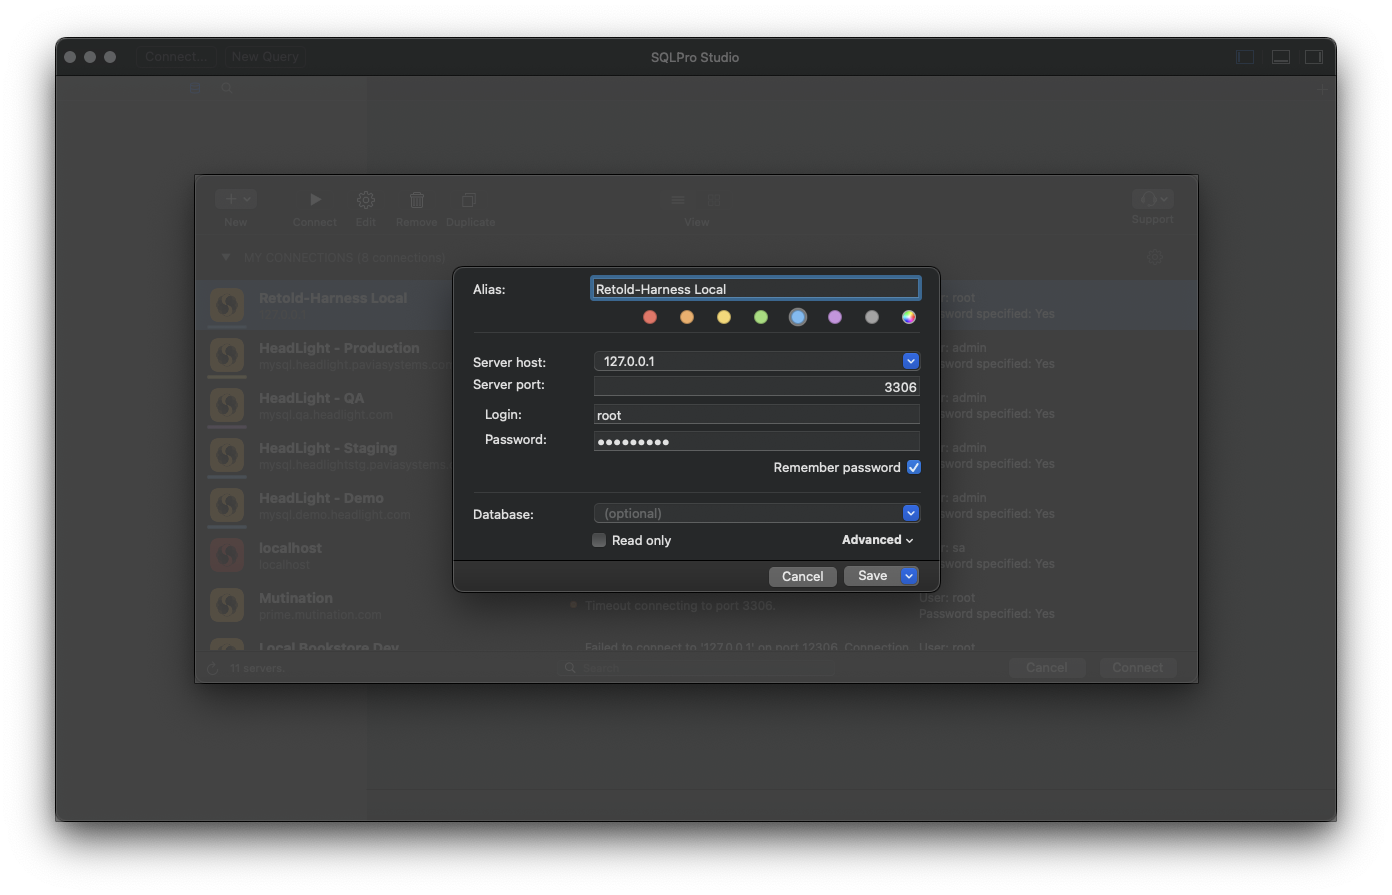Open the Database dropdown arrow
Screen dimensions: 1392x895
tap(911, 513)
